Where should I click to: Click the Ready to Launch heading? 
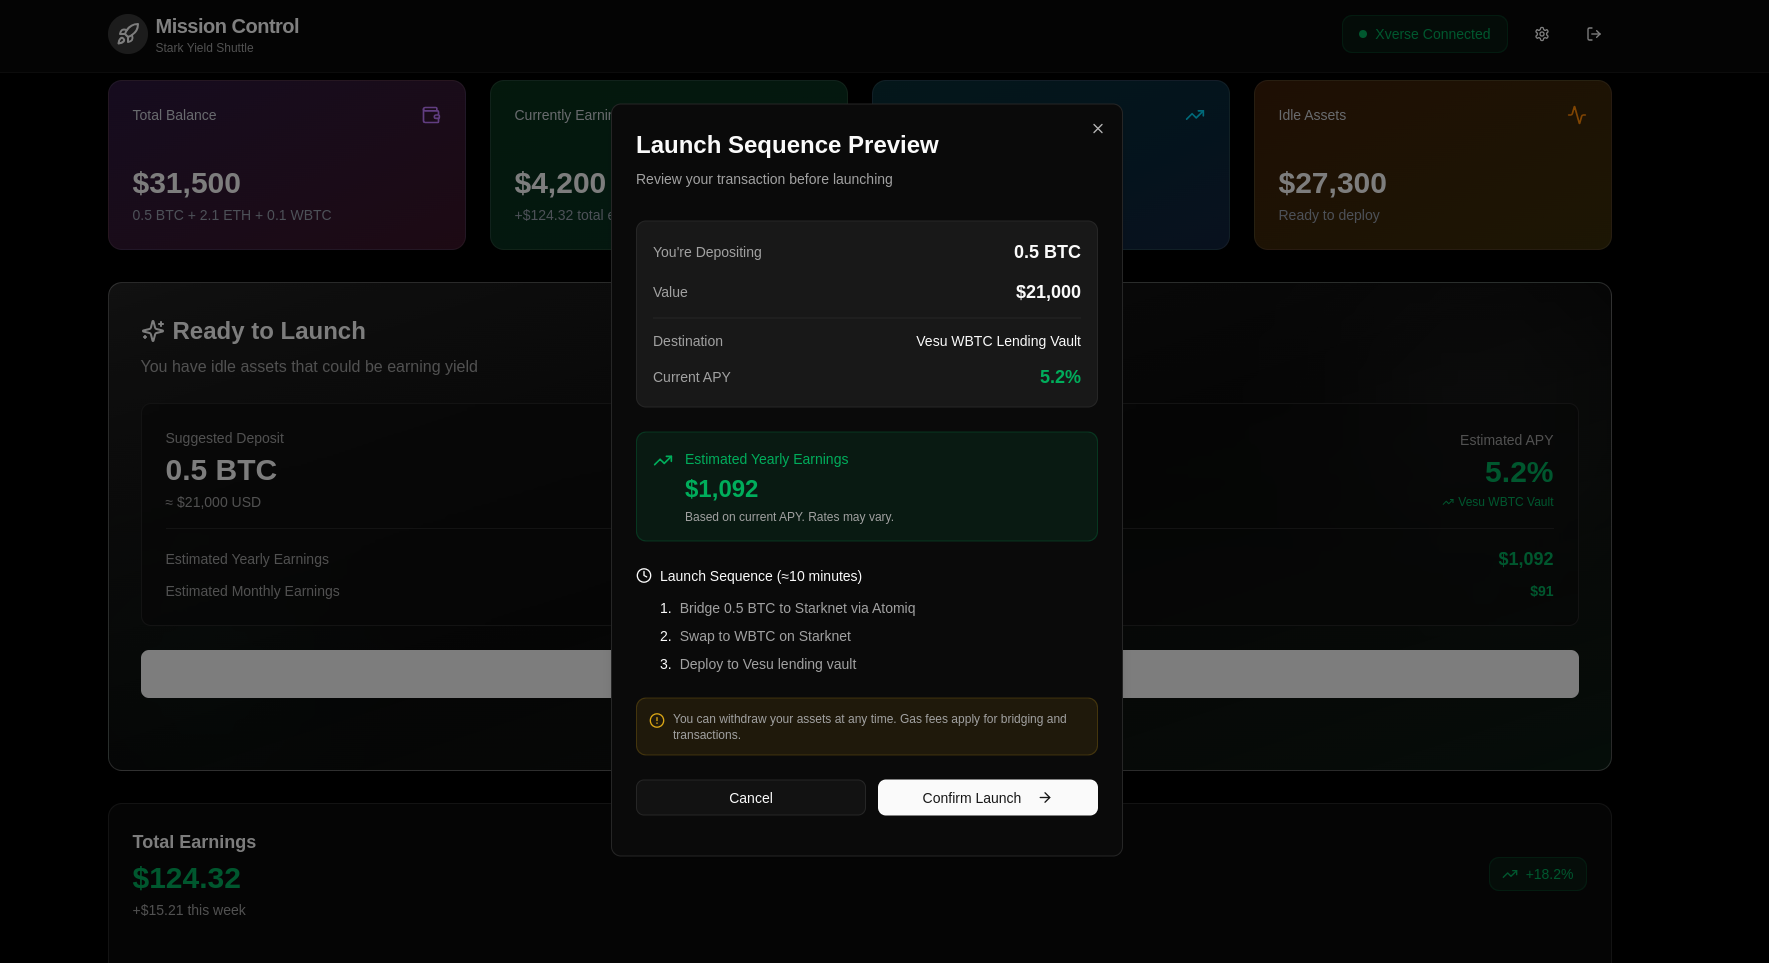[269, 331]
